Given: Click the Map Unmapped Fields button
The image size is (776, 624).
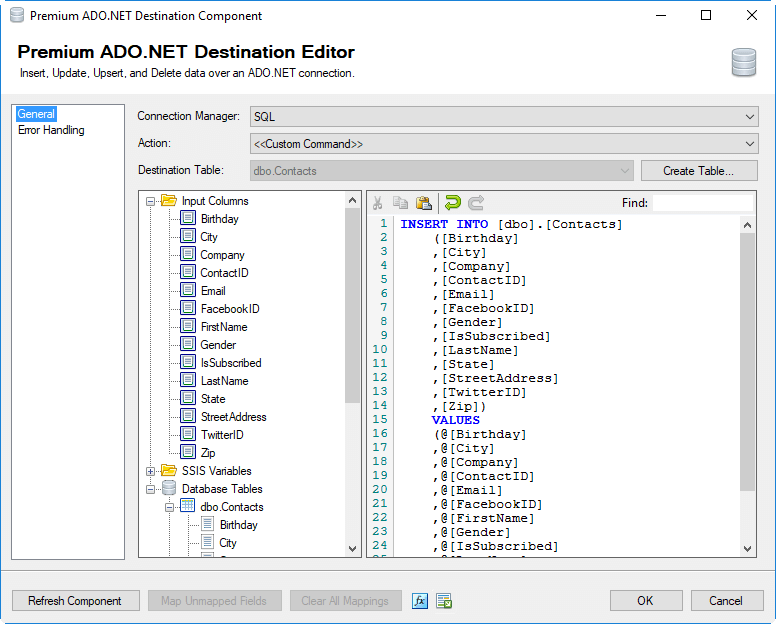Looking at the screenshot, I should (214, 601).
